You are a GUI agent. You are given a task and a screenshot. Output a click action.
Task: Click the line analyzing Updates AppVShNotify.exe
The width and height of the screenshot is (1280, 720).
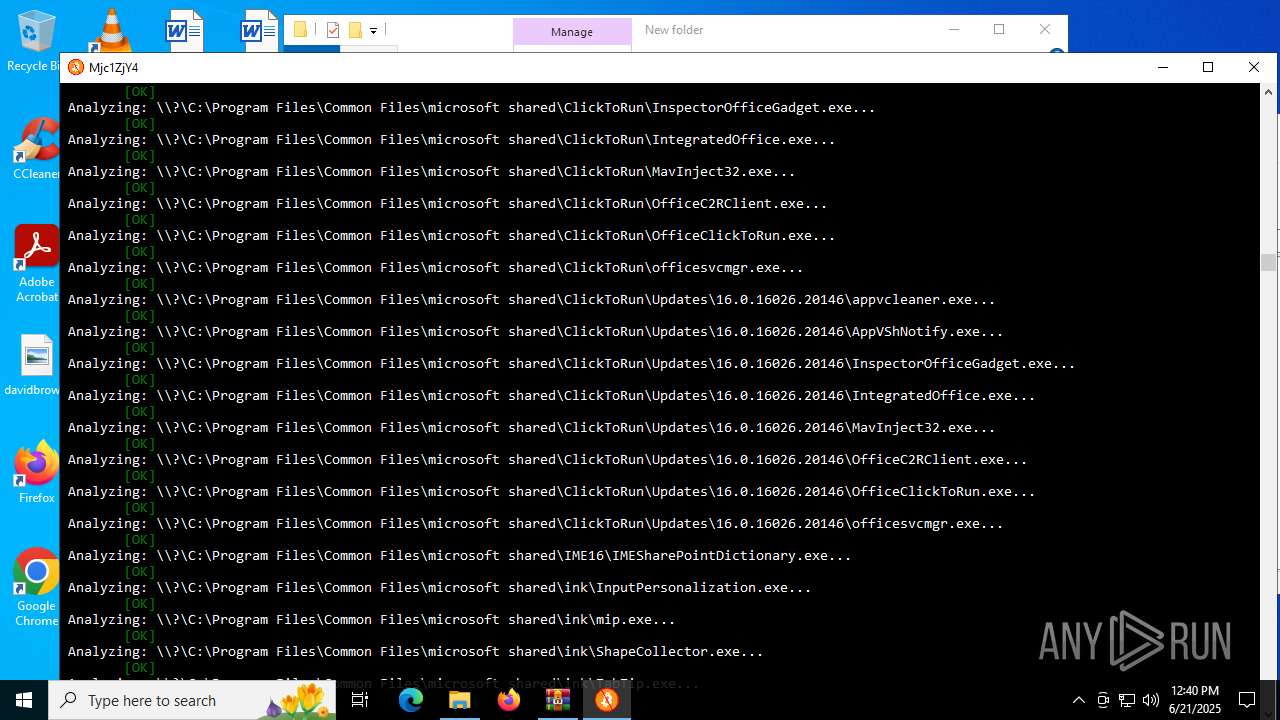(x=535, y=332)
